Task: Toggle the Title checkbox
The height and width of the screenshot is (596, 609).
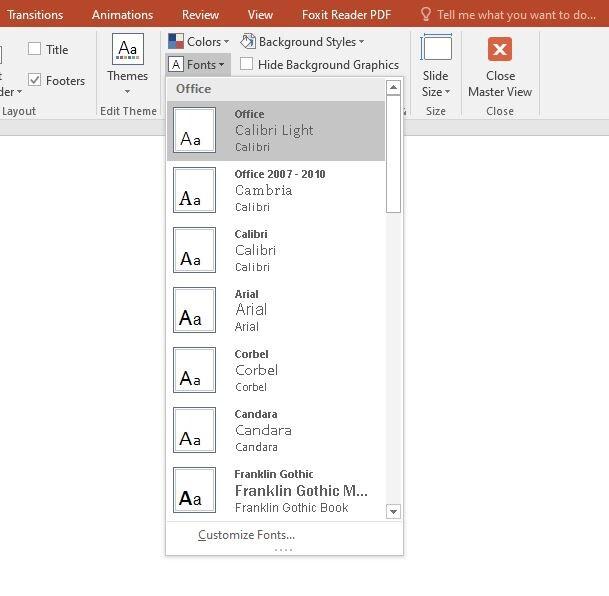Action: point(35,49)
